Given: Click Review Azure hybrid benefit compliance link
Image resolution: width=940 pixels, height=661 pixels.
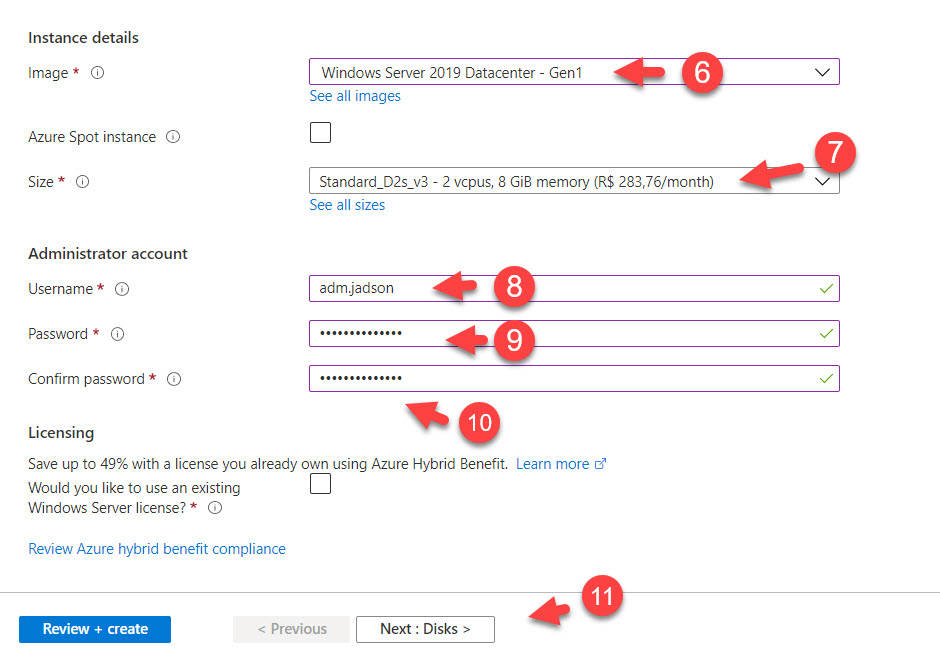Looking at the screenshot, I should pyautogui.click(x=157, y=549).
